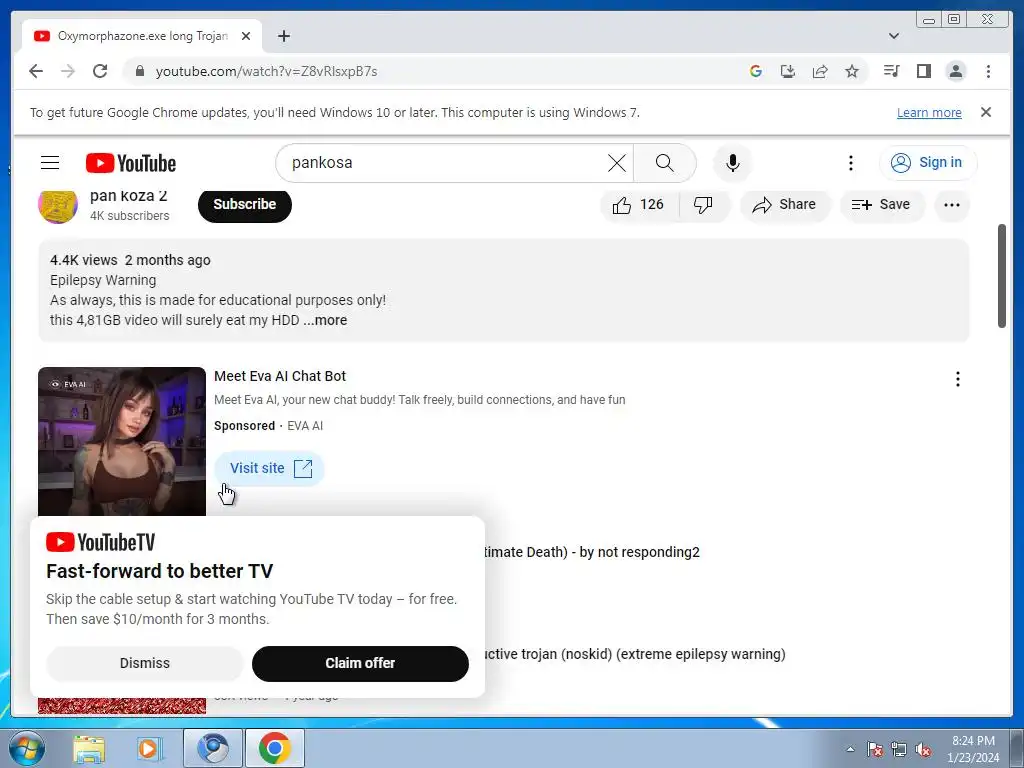Open pan koza 2 channel avatar
1024x768 pixels.
[x=57, y=206]
